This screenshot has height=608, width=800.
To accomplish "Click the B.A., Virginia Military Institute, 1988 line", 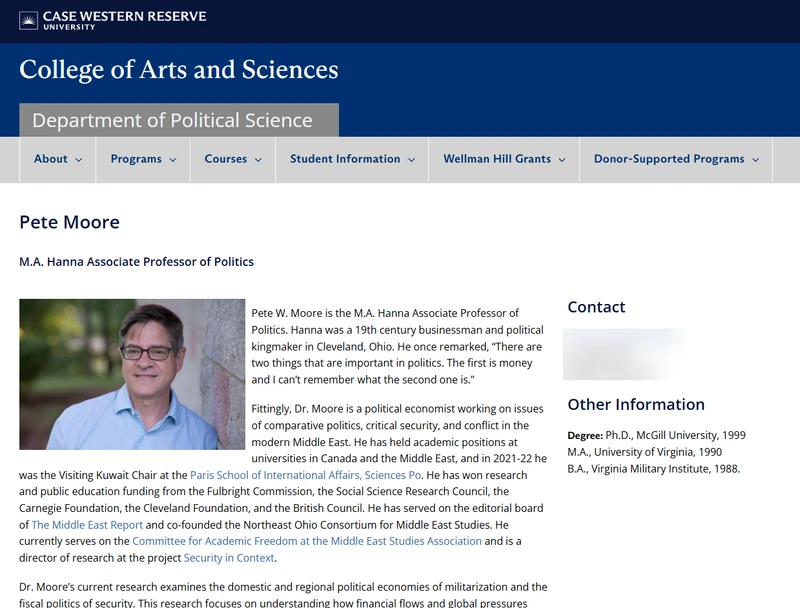I will point(654,469).
